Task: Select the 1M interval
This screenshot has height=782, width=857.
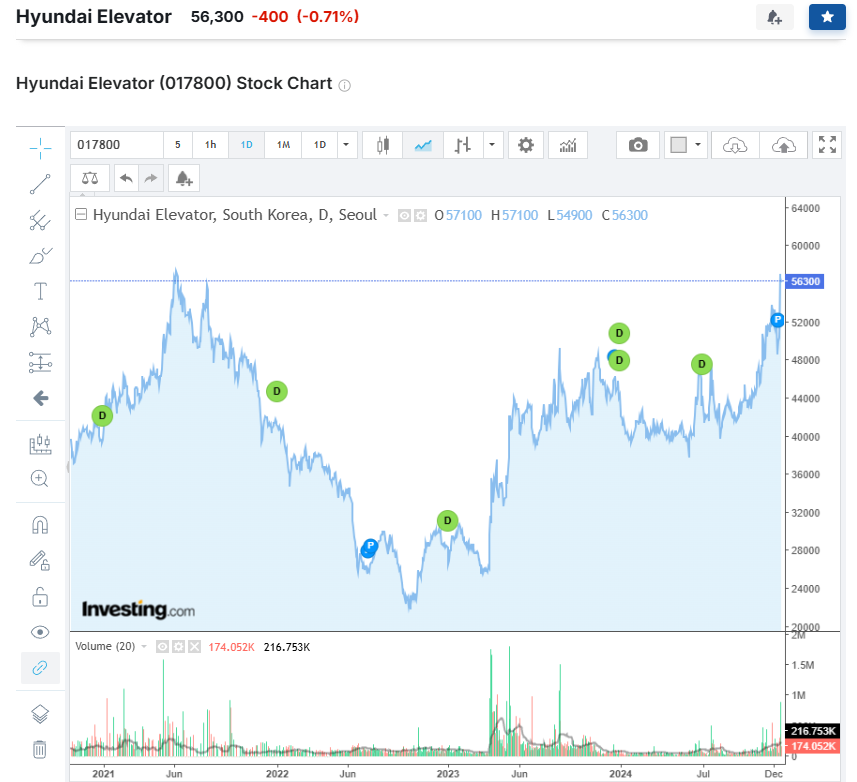Action: (x=283, y=145)
